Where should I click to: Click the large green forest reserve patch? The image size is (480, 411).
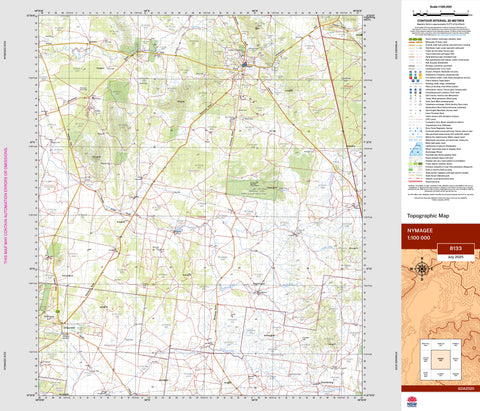255,189
